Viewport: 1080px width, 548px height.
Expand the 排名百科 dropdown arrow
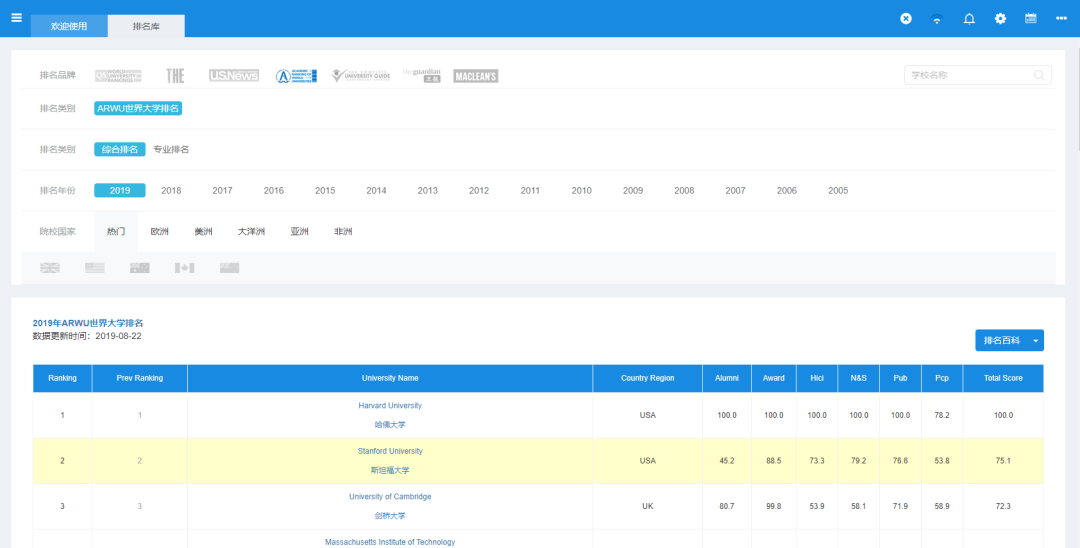point(1037,341)
